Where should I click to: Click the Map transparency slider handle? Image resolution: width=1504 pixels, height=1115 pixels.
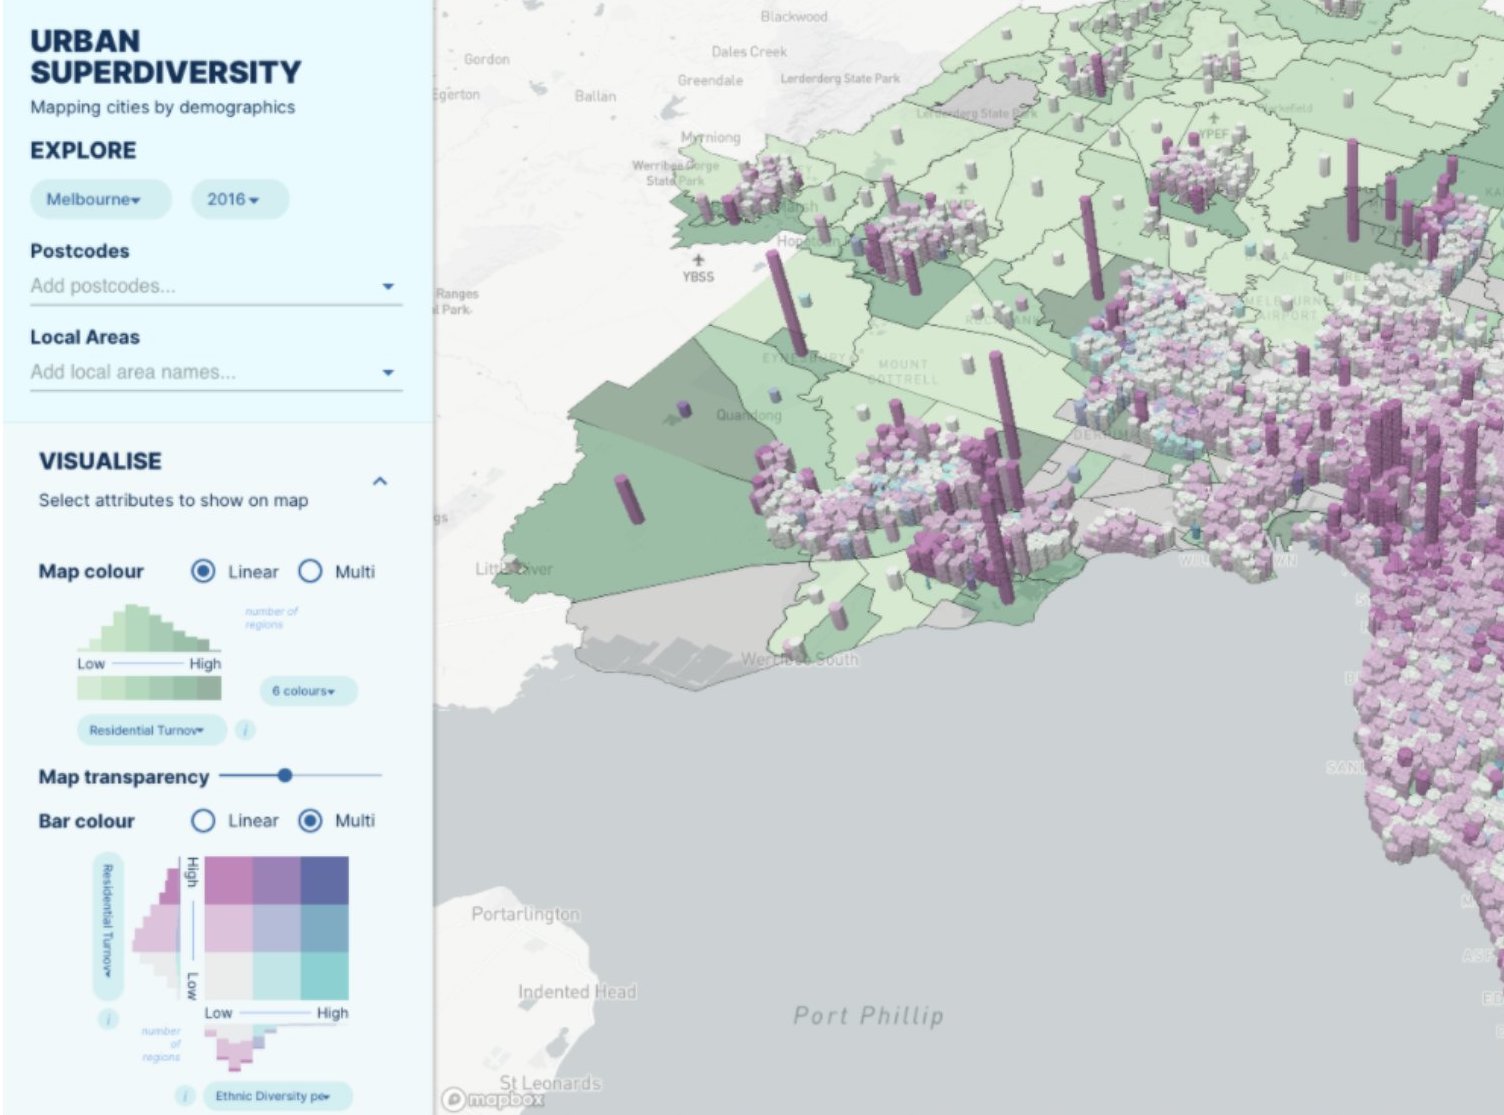pos(285,775)
